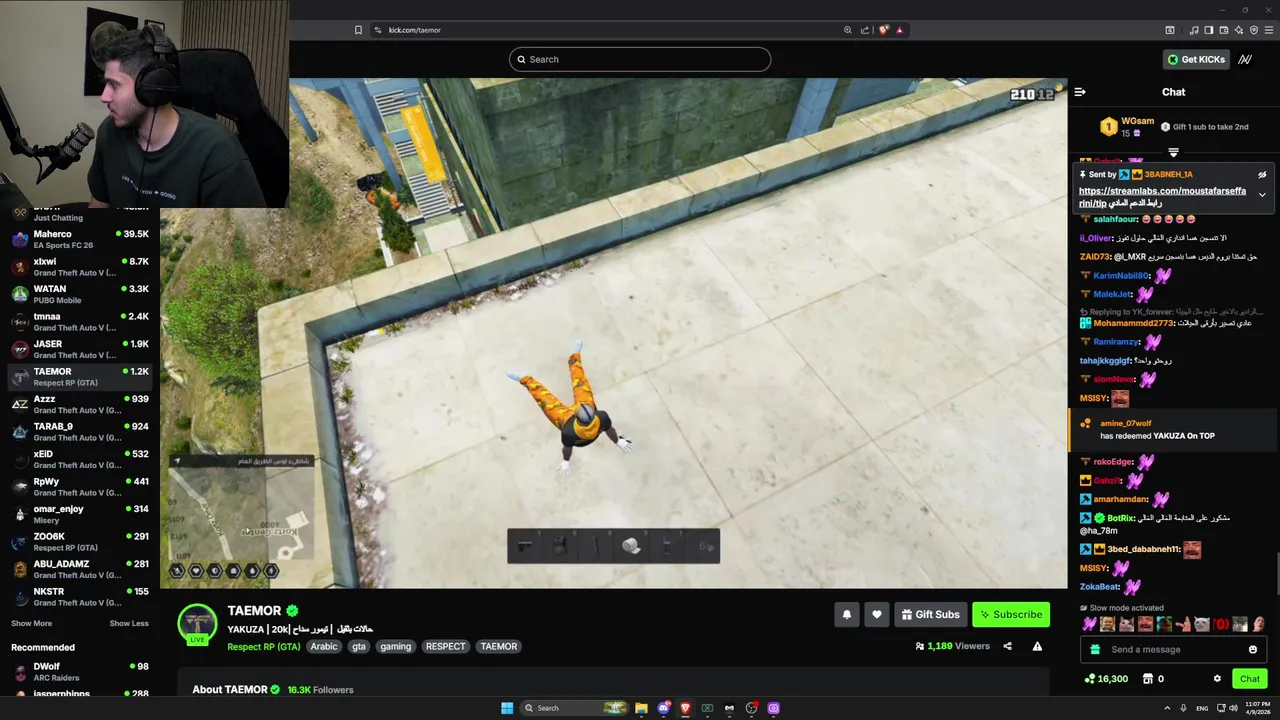
Task: Report stream with warning triangle icon
Action: coord(1037,646)
